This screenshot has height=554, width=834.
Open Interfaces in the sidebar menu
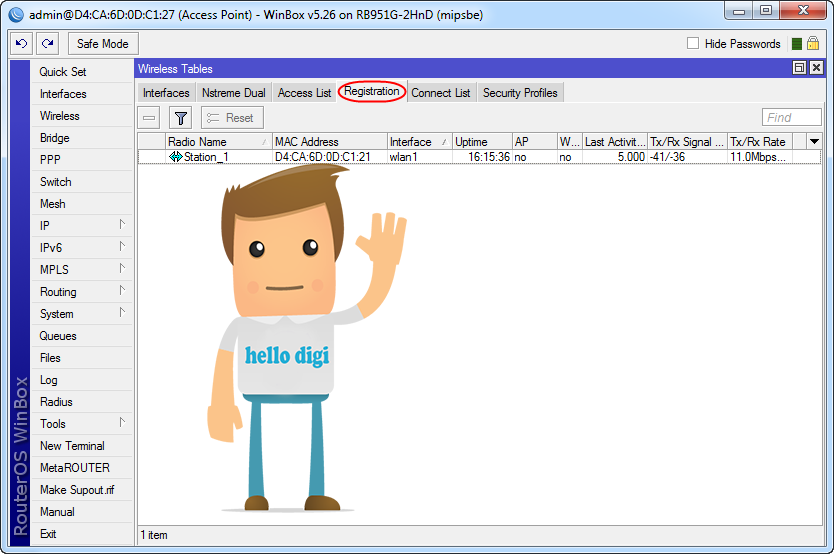81,94
